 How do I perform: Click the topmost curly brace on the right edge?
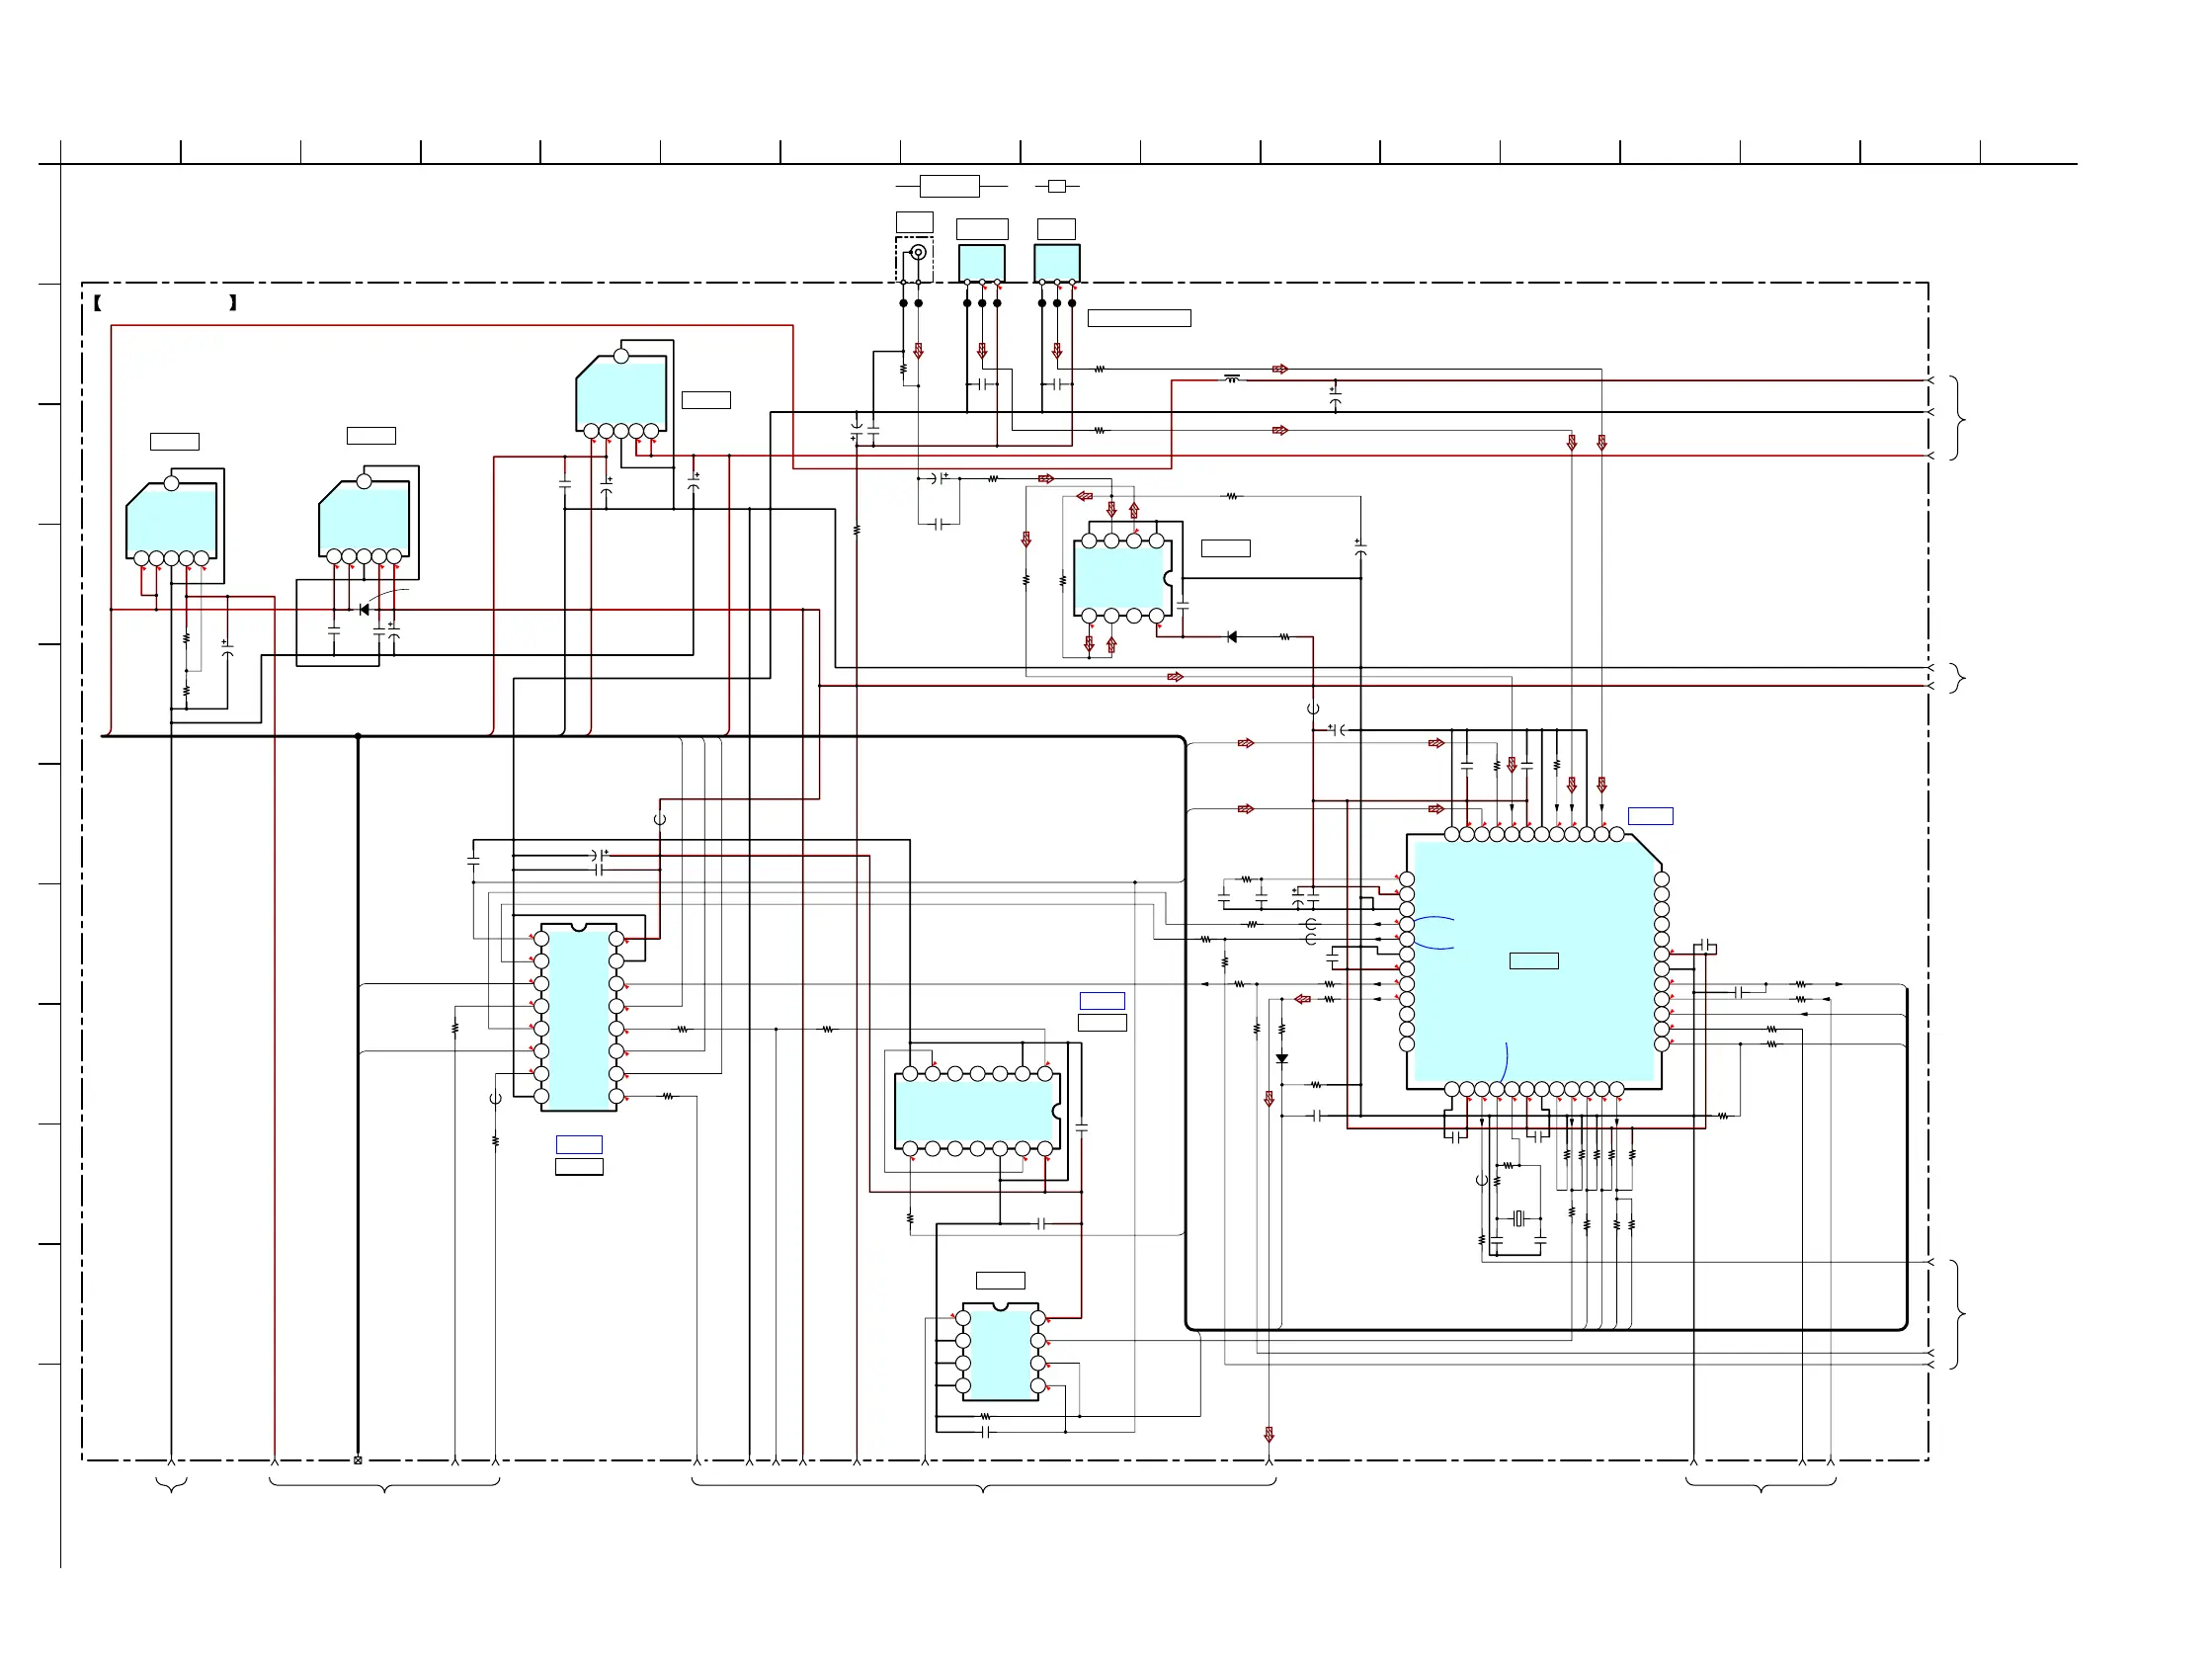click(x=1958, y=418)
